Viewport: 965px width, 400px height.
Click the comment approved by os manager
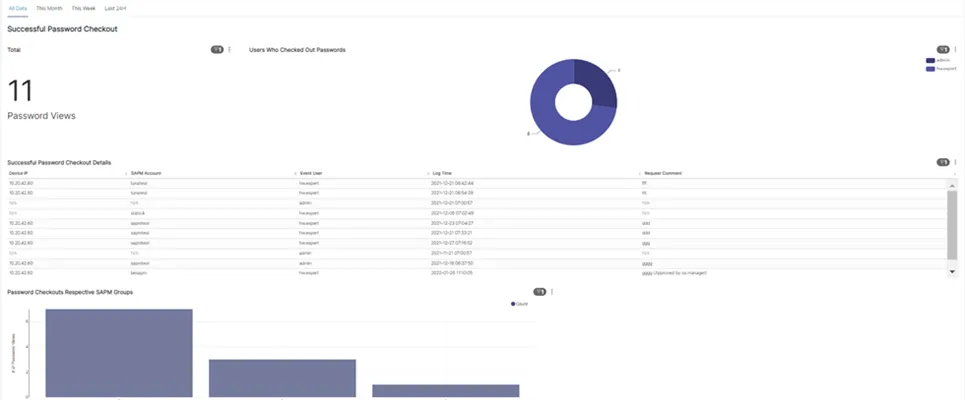click(675, 273)
